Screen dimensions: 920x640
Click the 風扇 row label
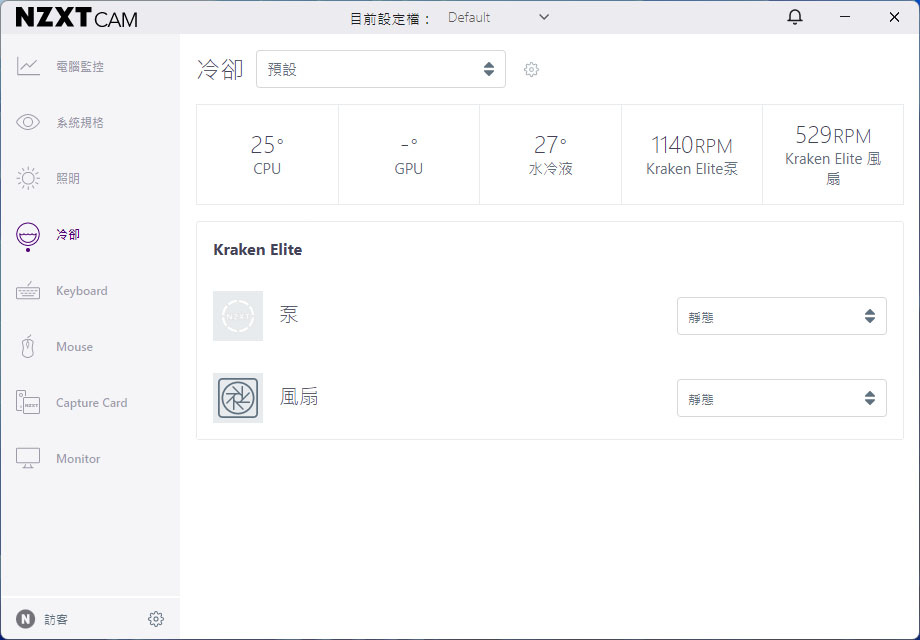pyautogui.click(x=299, y=397)
